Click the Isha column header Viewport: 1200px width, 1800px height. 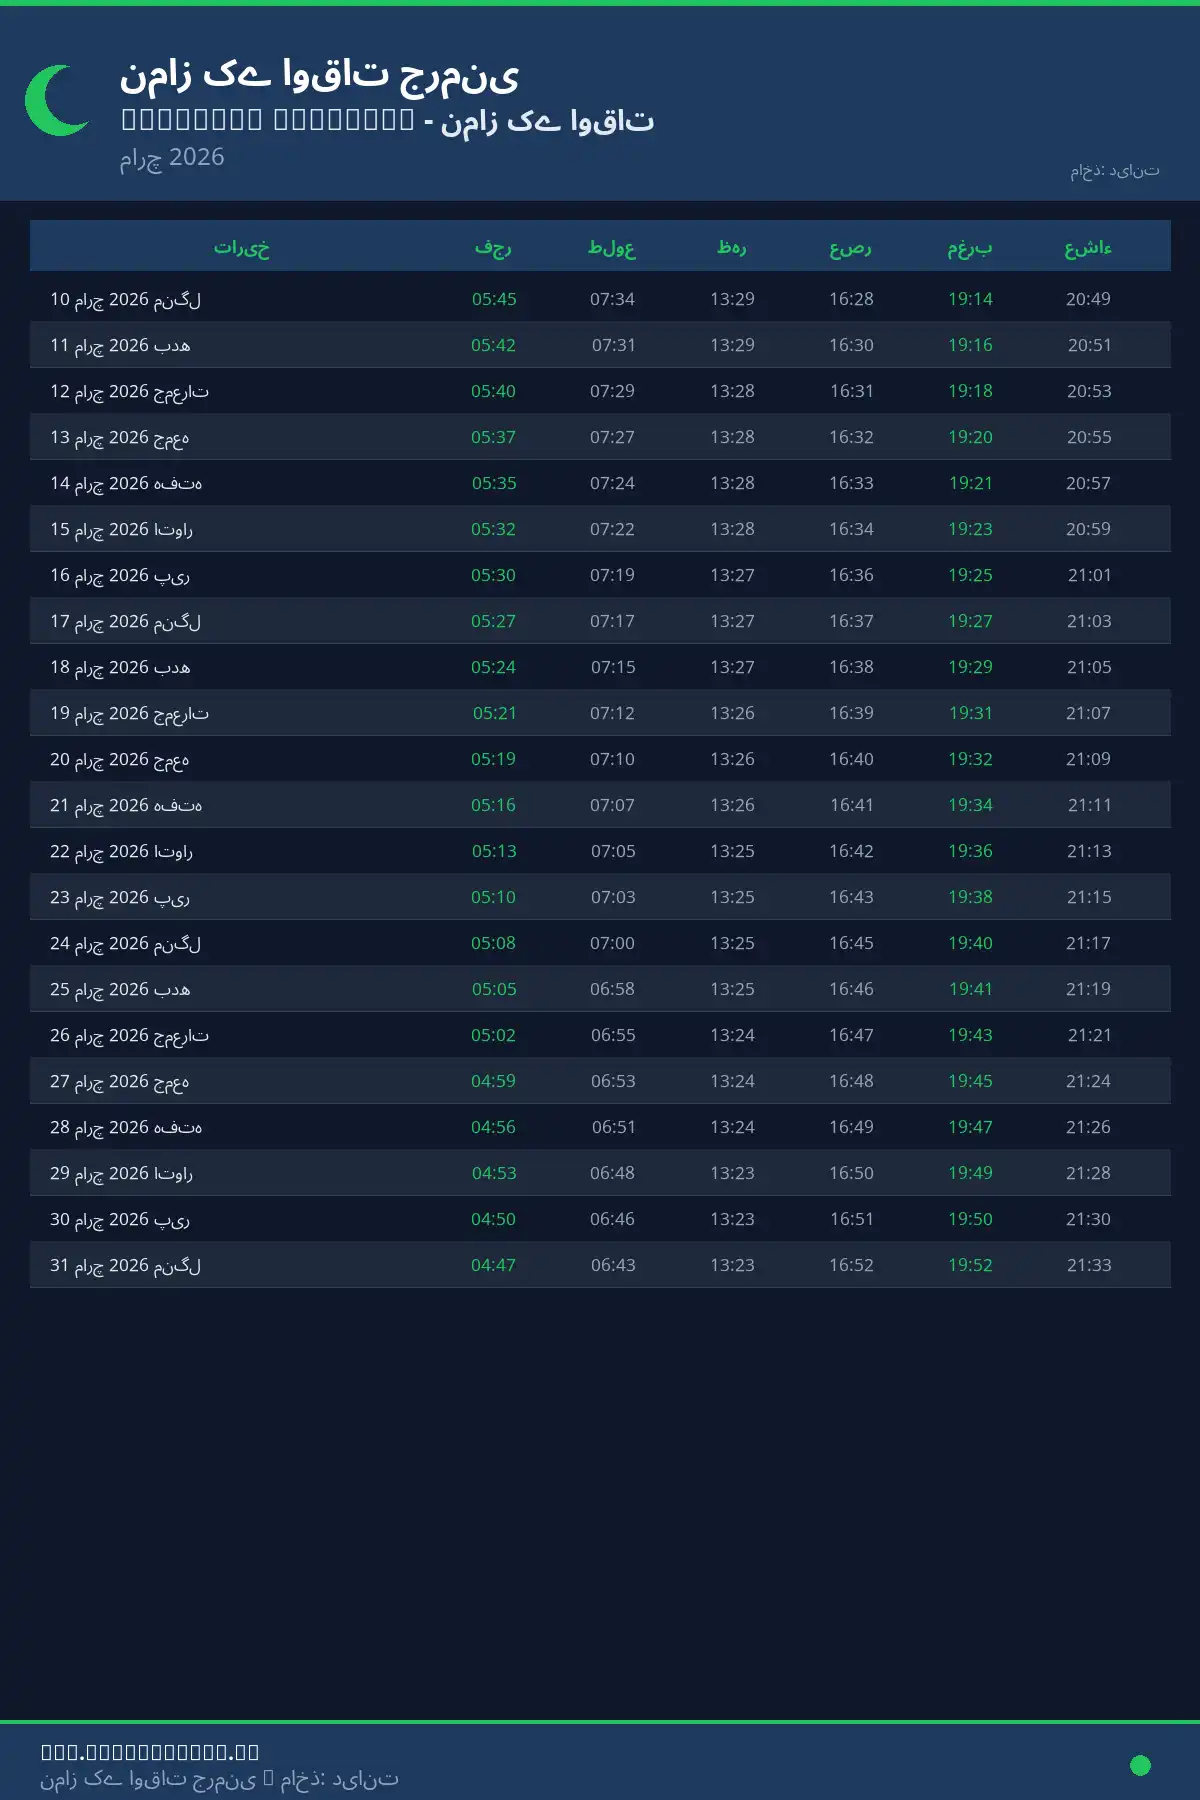1088,247
